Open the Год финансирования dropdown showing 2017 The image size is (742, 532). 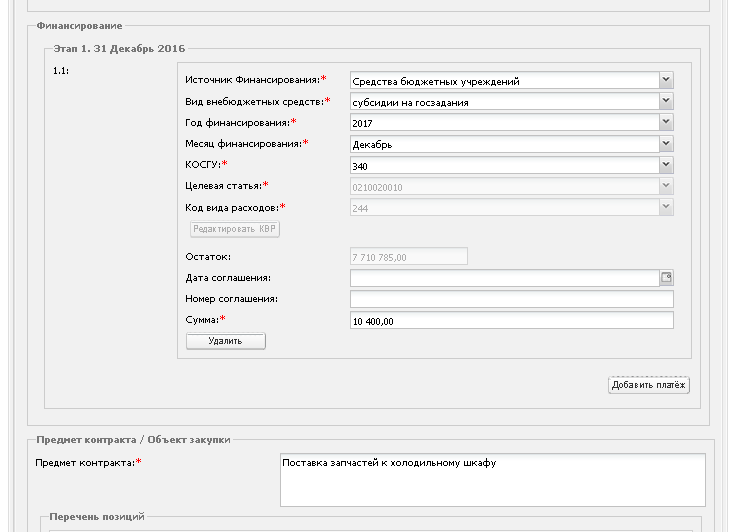(x=666, y=123)
